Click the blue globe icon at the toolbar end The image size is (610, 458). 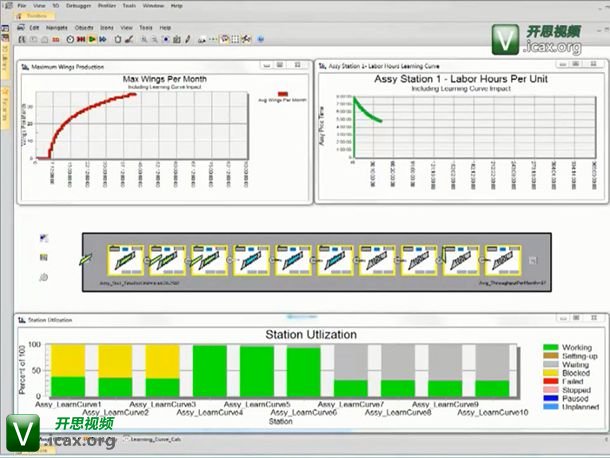261,39
